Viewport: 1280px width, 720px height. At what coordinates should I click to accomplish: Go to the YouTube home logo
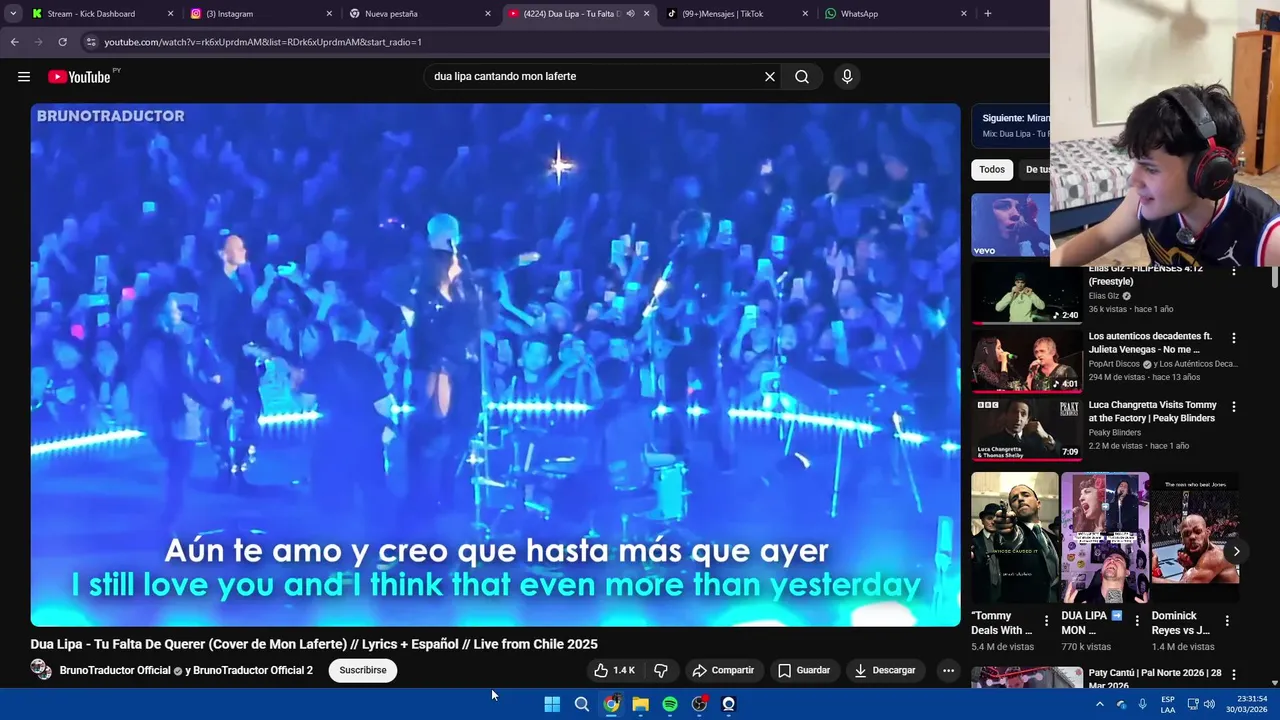79,77
